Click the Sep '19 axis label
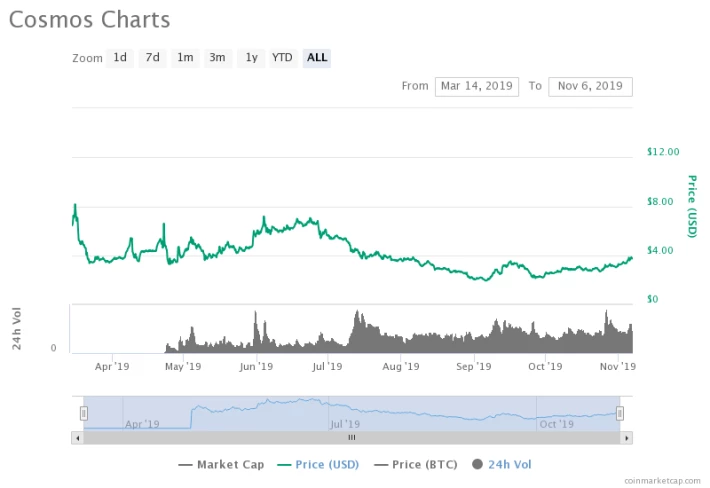 [474, 367]
